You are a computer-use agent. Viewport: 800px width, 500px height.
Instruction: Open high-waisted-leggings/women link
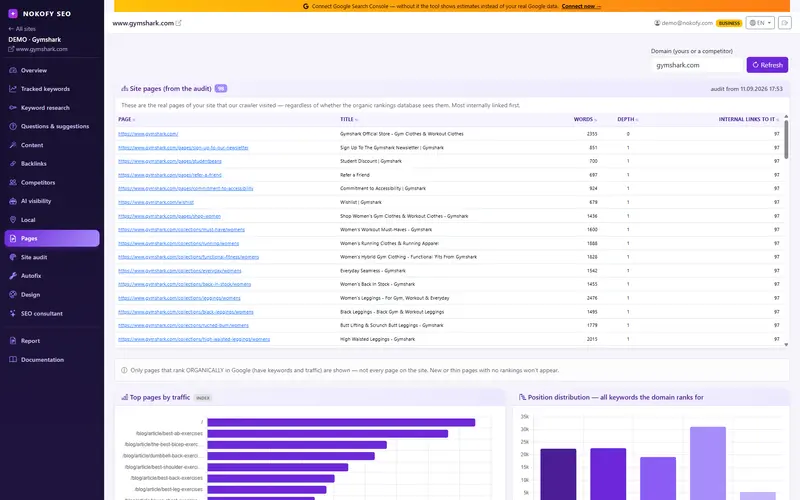point(194,339)
